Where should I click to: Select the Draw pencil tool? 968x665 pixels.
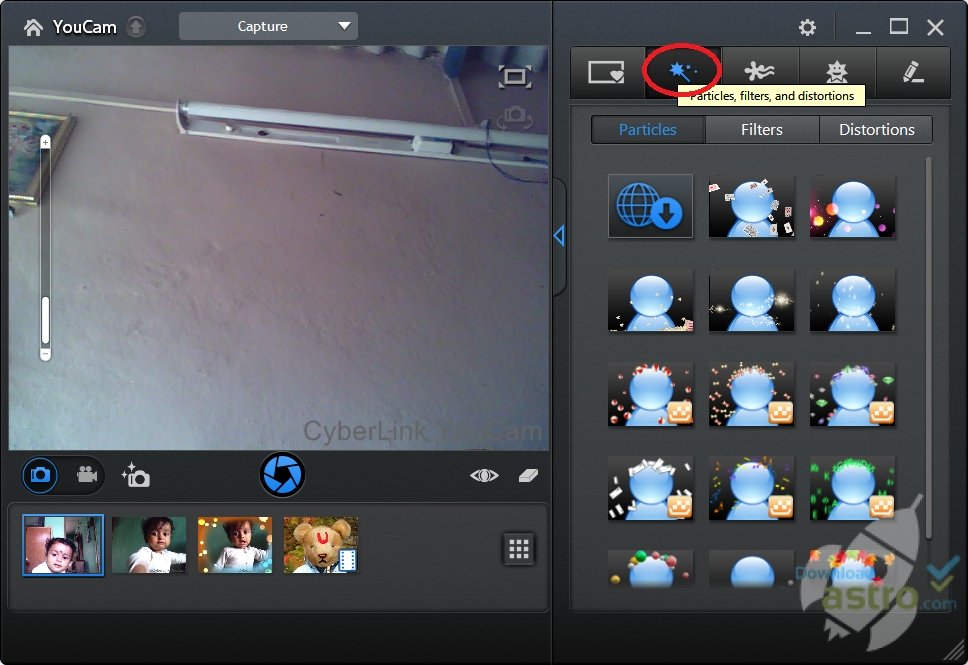click(x=912, y=72)
